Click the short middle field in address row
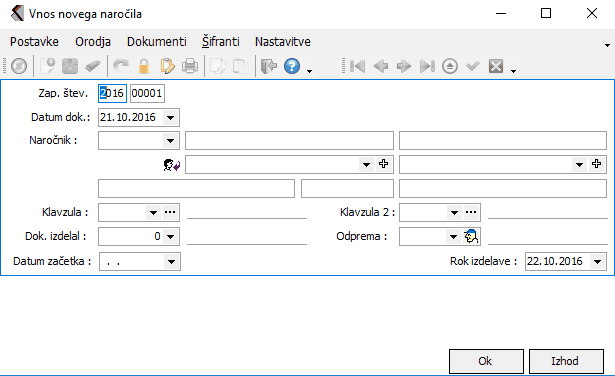 point(347,189)
